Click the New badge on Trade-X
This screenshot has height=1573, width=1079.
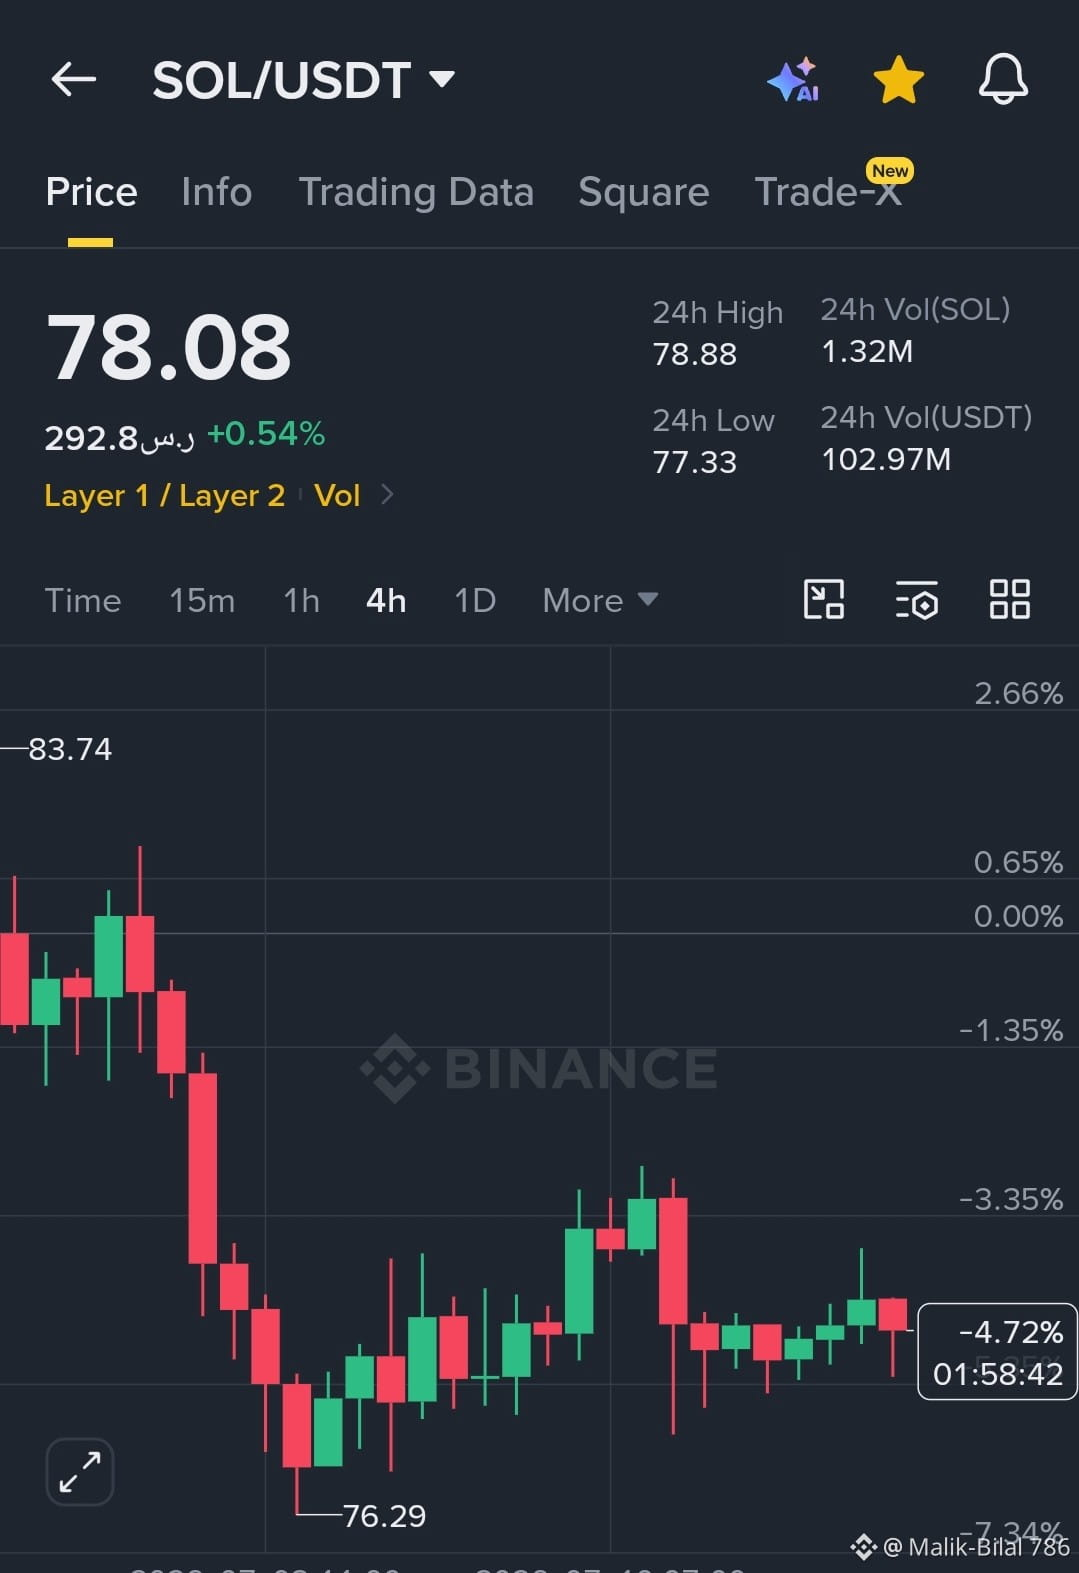pyautogui.click(x=890, y=171)
